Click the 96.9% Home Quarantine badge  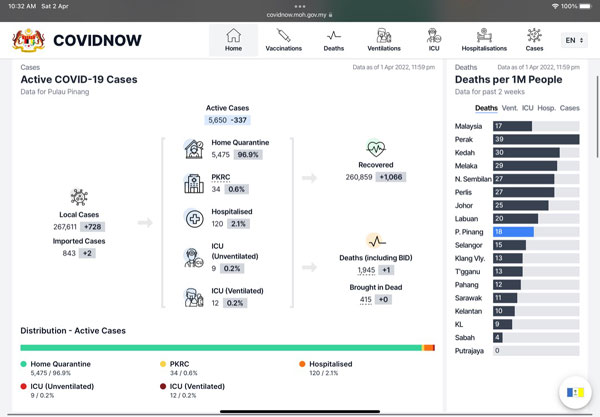(x=248, y=155)
